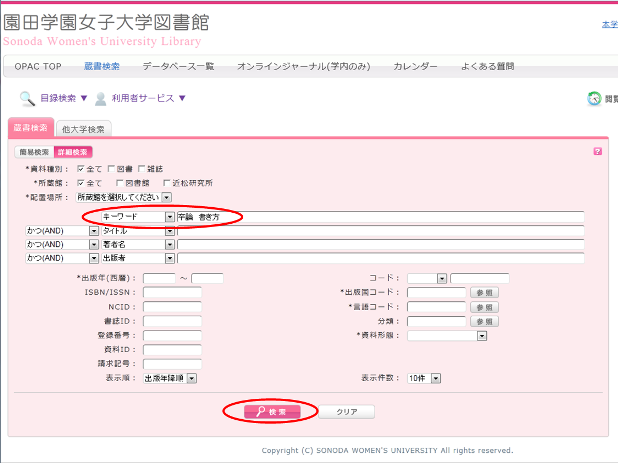This screenshot has height=463, width=618.
Task: Check the 雑誌 material type checkbox
Action: click(142, 169)
